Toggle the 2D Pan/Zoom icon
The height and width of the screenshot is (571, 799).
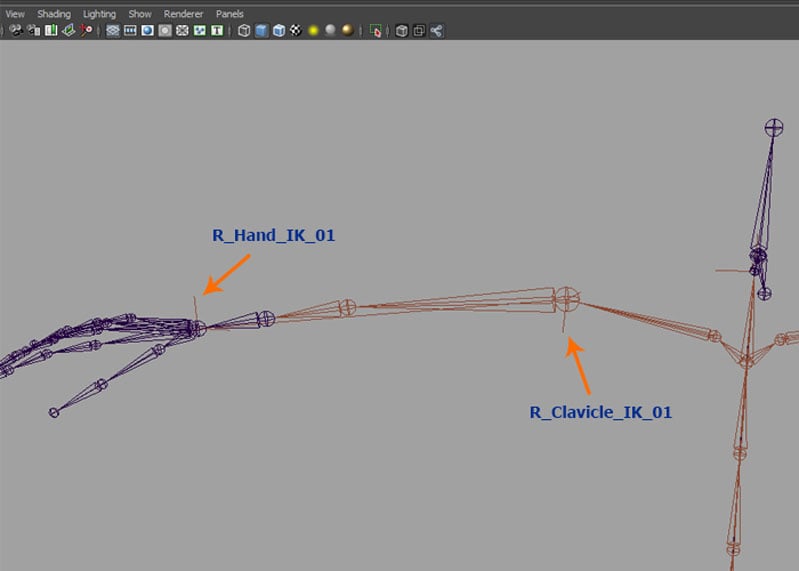[x=86, y=31]
